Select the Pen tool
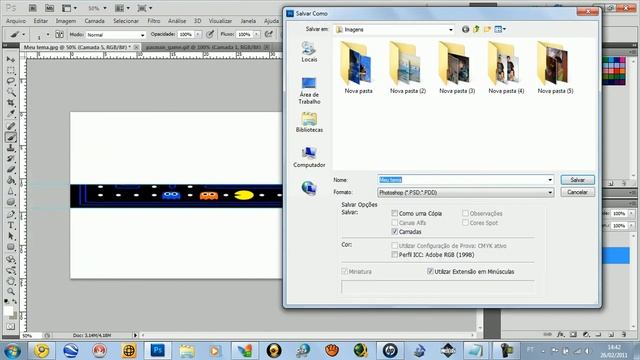Screen dimensions: 640x360 (x=11, y=214)
